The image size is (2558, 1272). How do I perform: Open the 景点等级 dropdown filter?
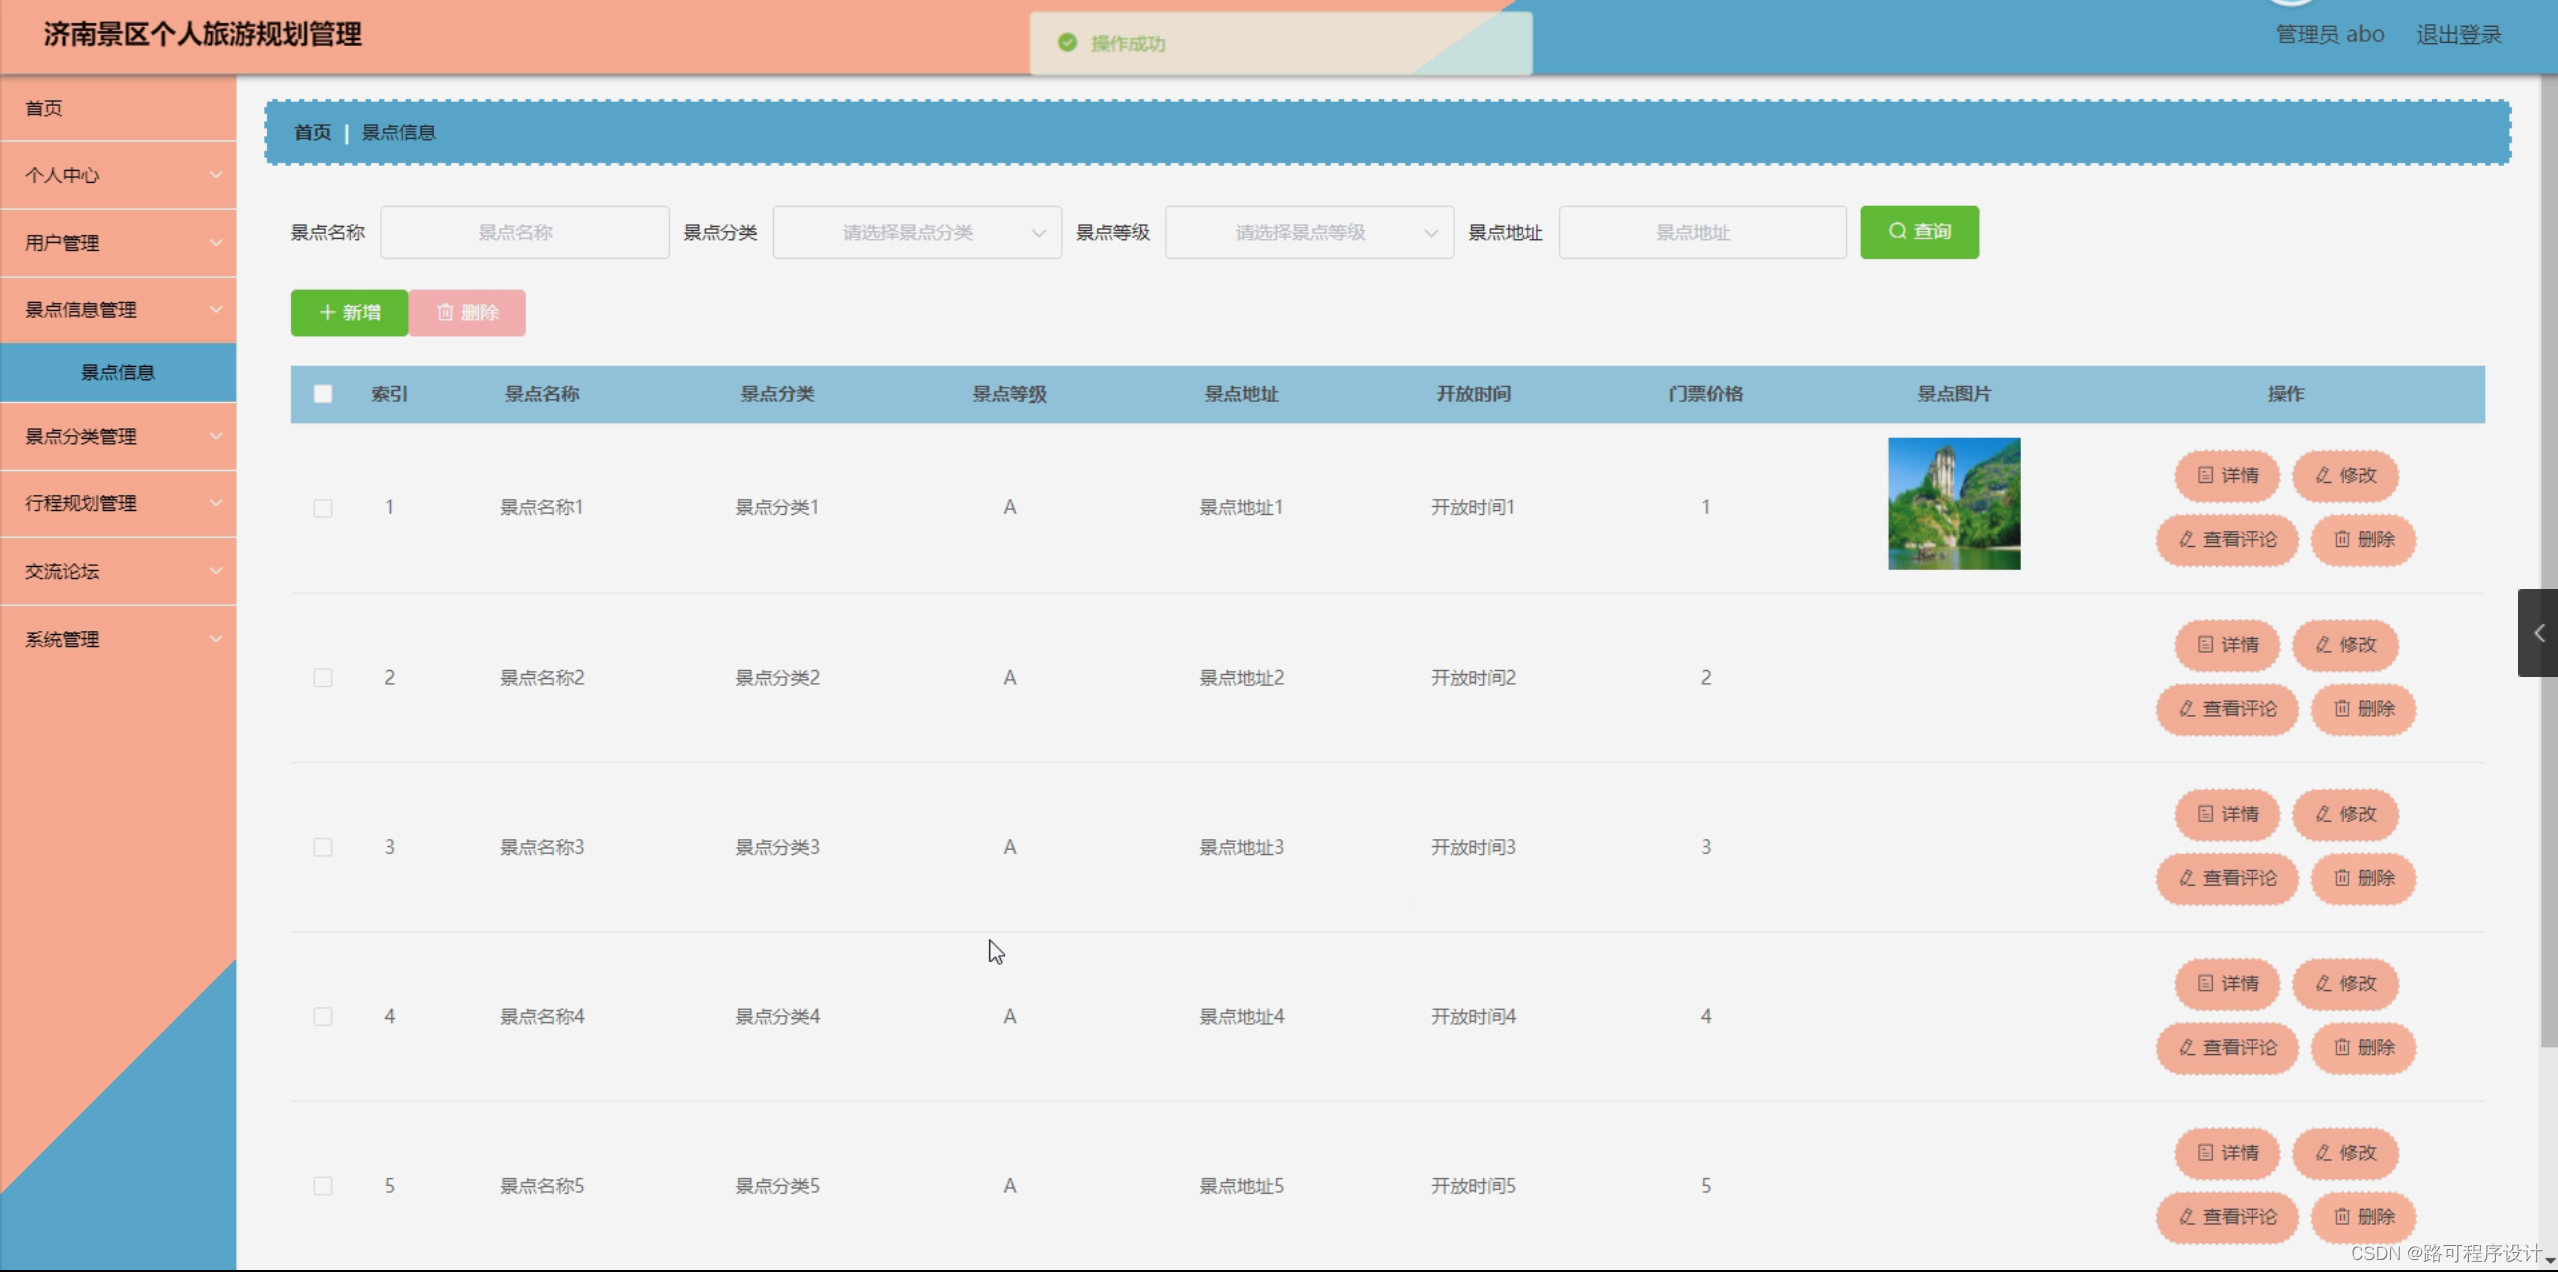pos(1308,233)
